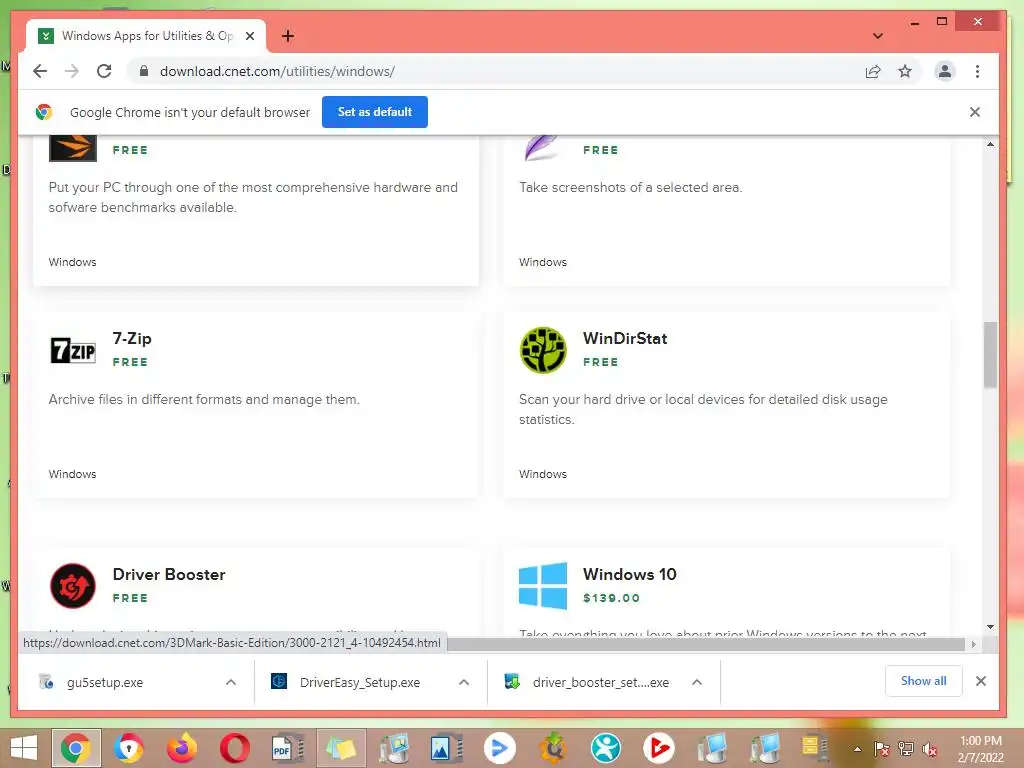Open Chrome's three-dot menu
This screenshot has height=768, width=1024.
[x=977, y=71]
